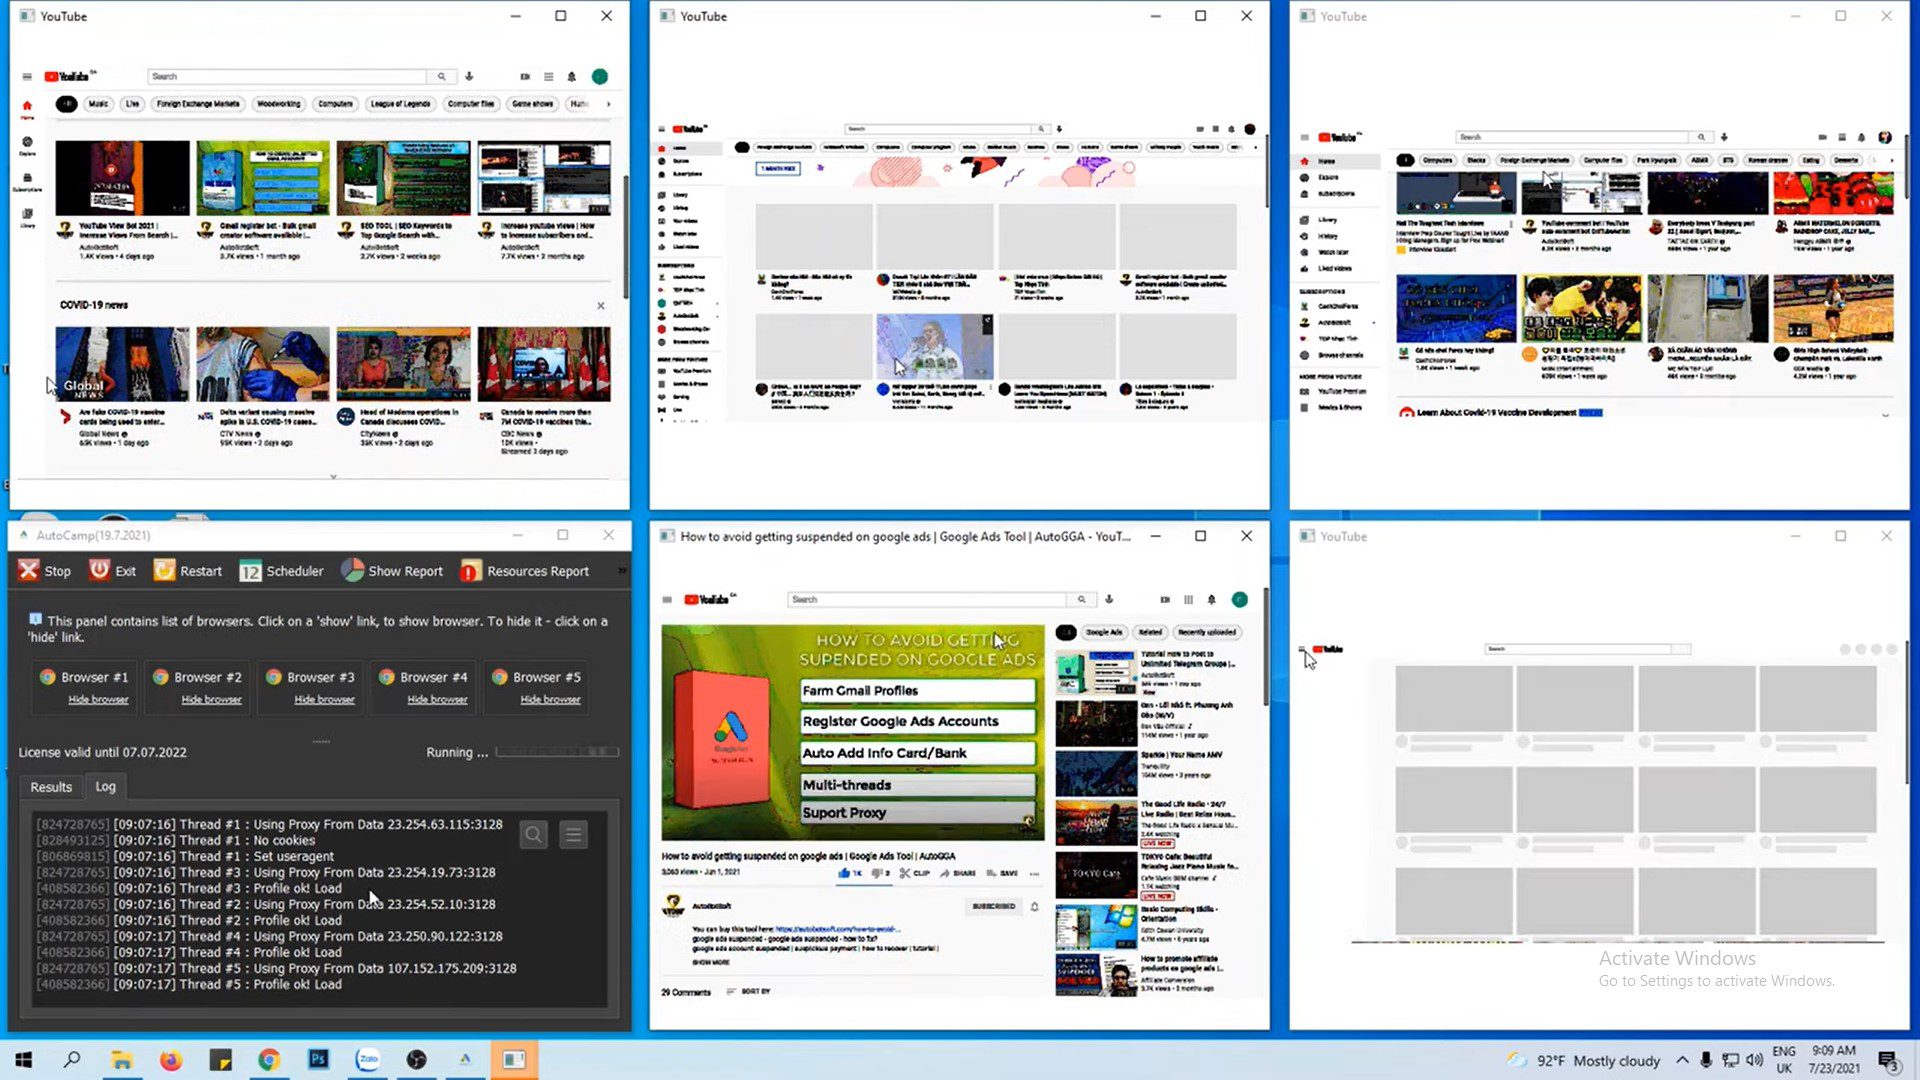The height and width of the screenshot is (1080, 1920).
Task: Open Windows Start menu
Action: coord(24,1060)
